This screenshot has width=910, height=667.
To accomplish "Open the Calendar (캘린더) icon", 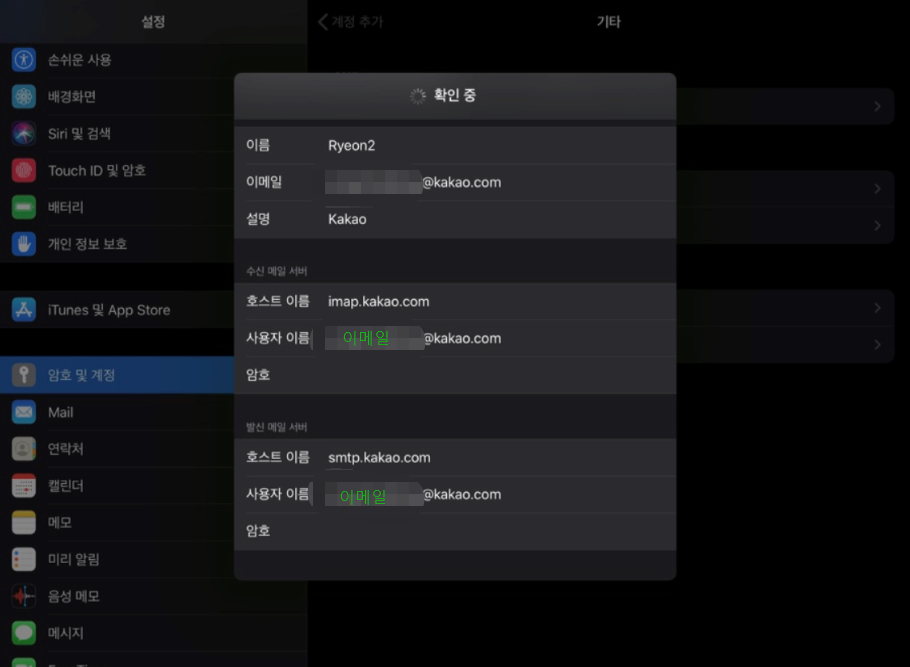I will tap(24, 486).
